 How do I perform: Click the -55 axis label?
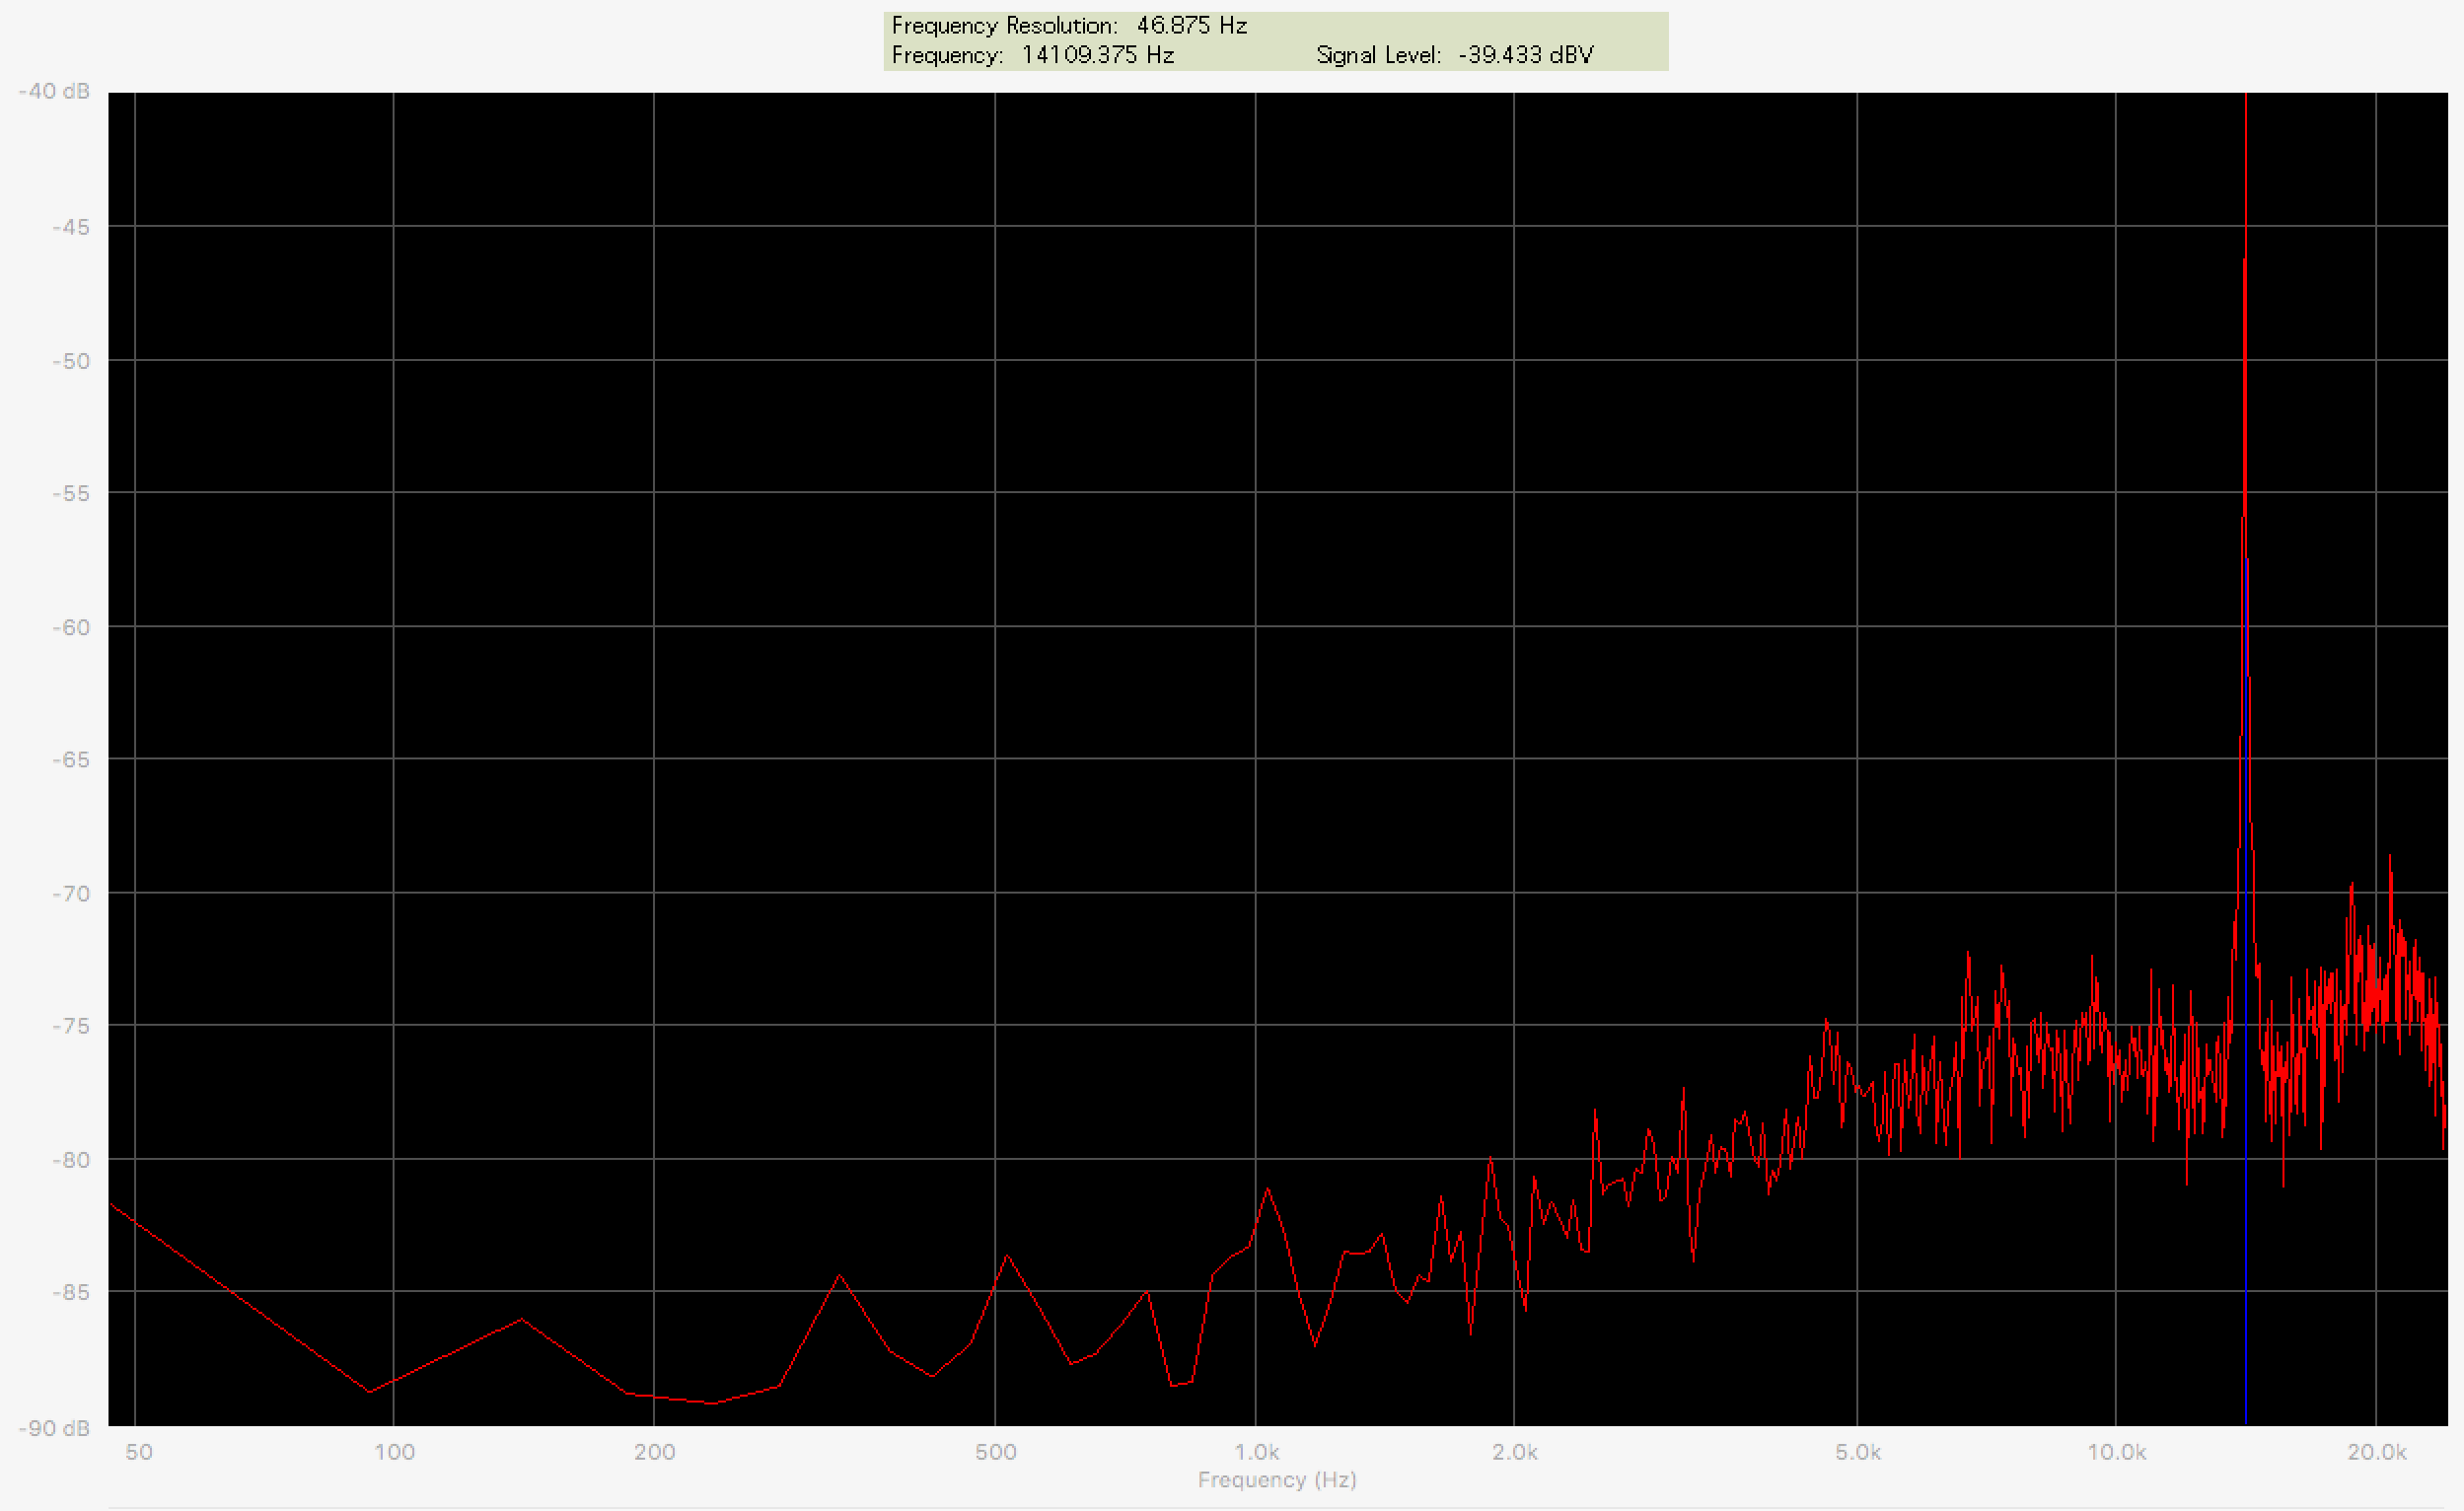coord(71,494)
